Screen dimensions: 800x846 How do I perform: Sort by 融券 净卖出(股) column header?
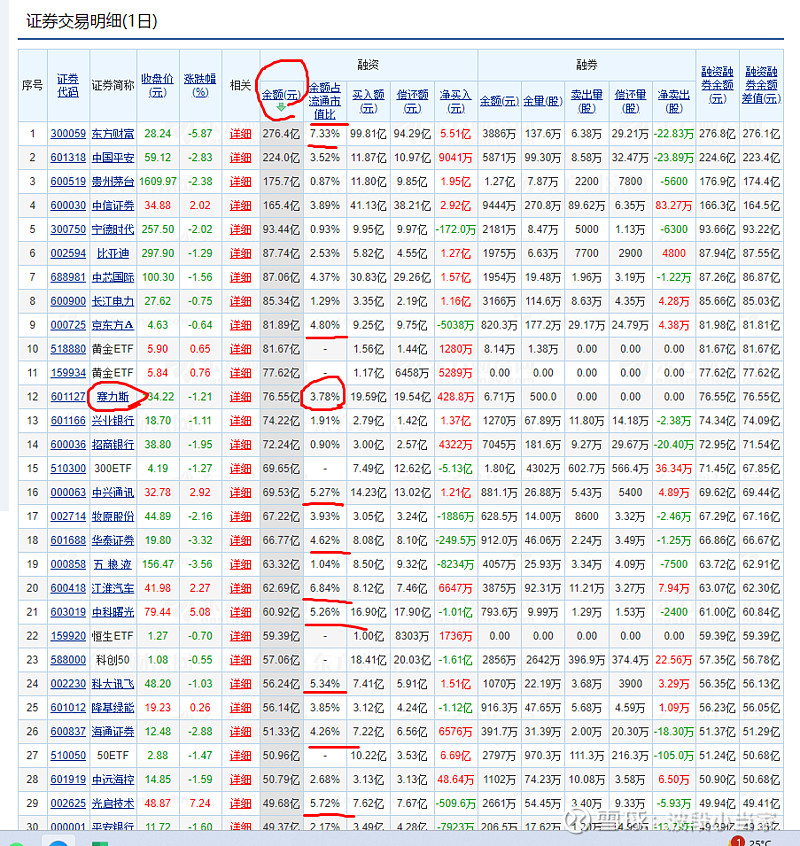tap(674, 101)
